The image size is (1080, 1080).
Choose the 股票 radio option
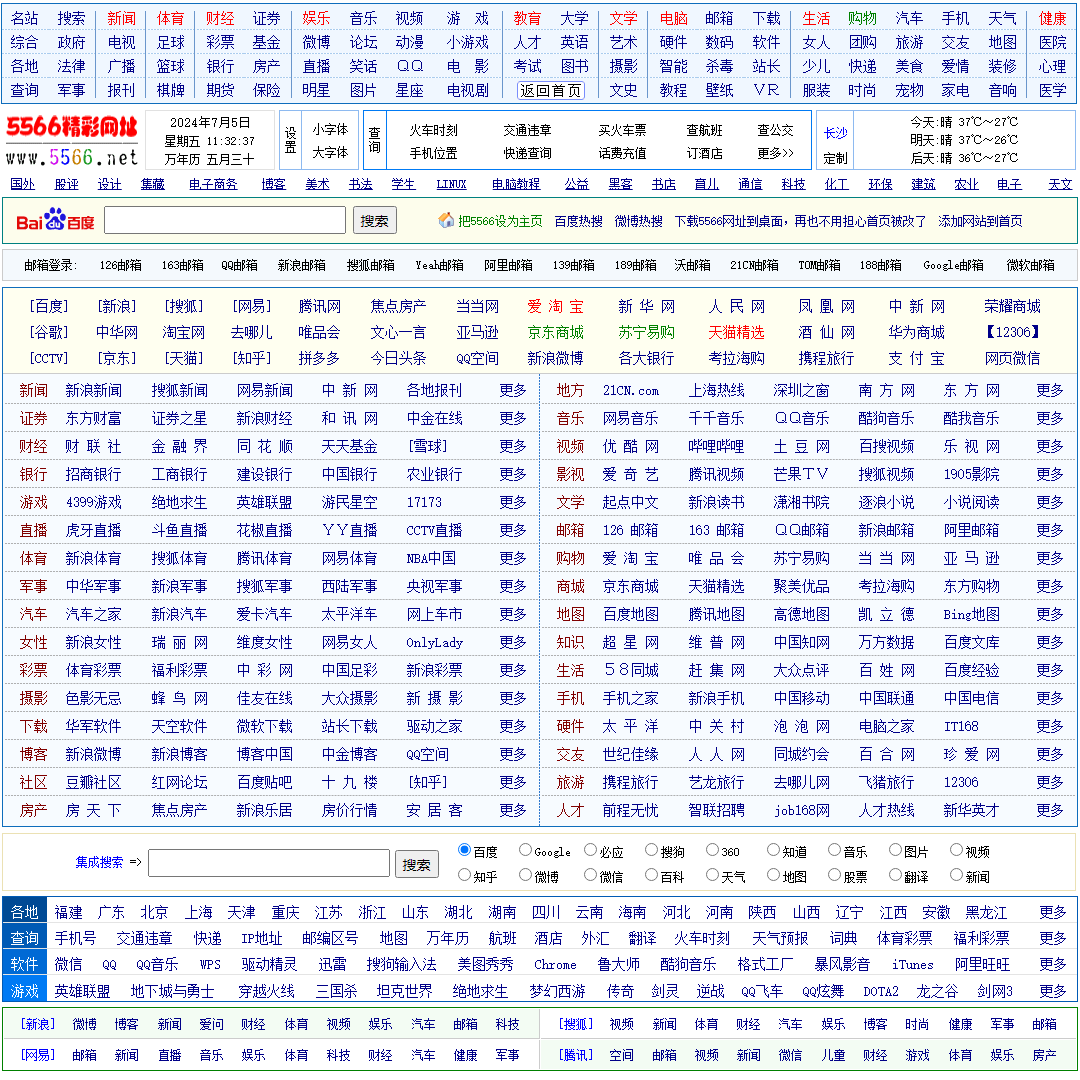point(834,875)
